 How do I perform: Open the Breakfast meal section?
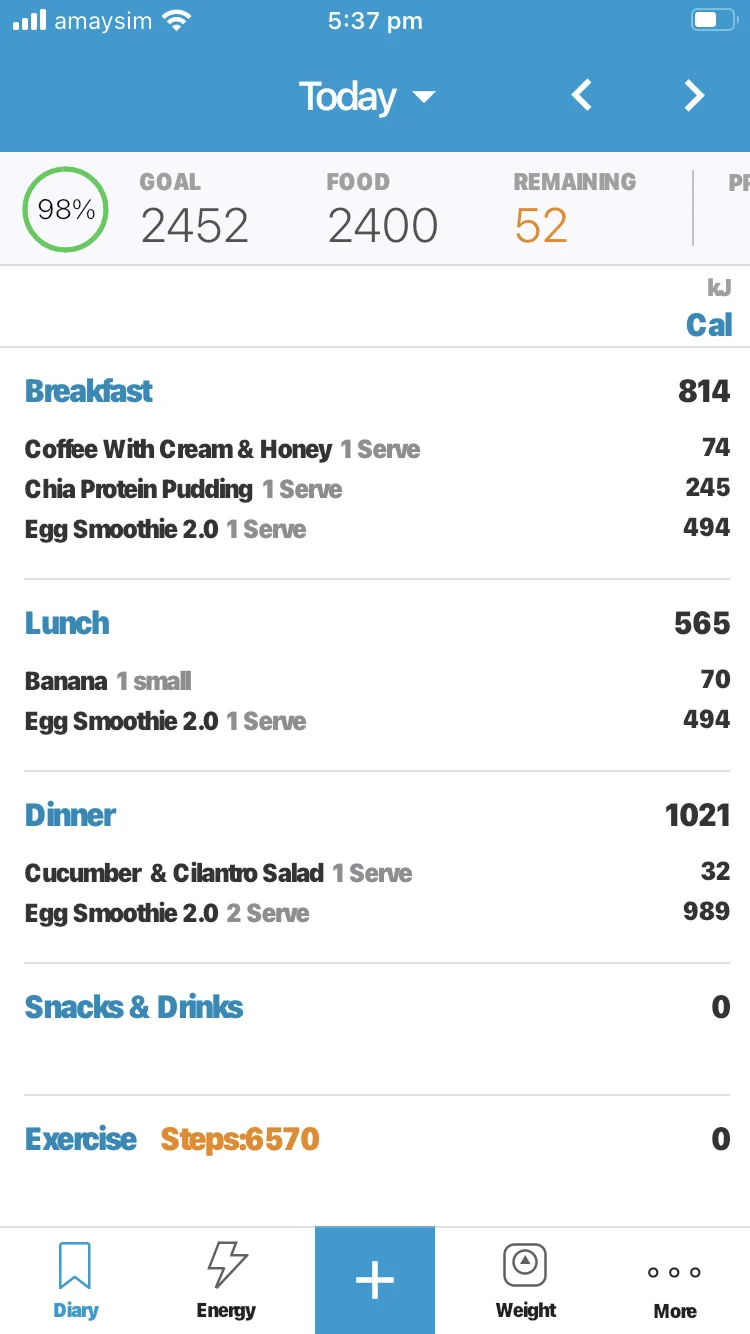(89, 391)
